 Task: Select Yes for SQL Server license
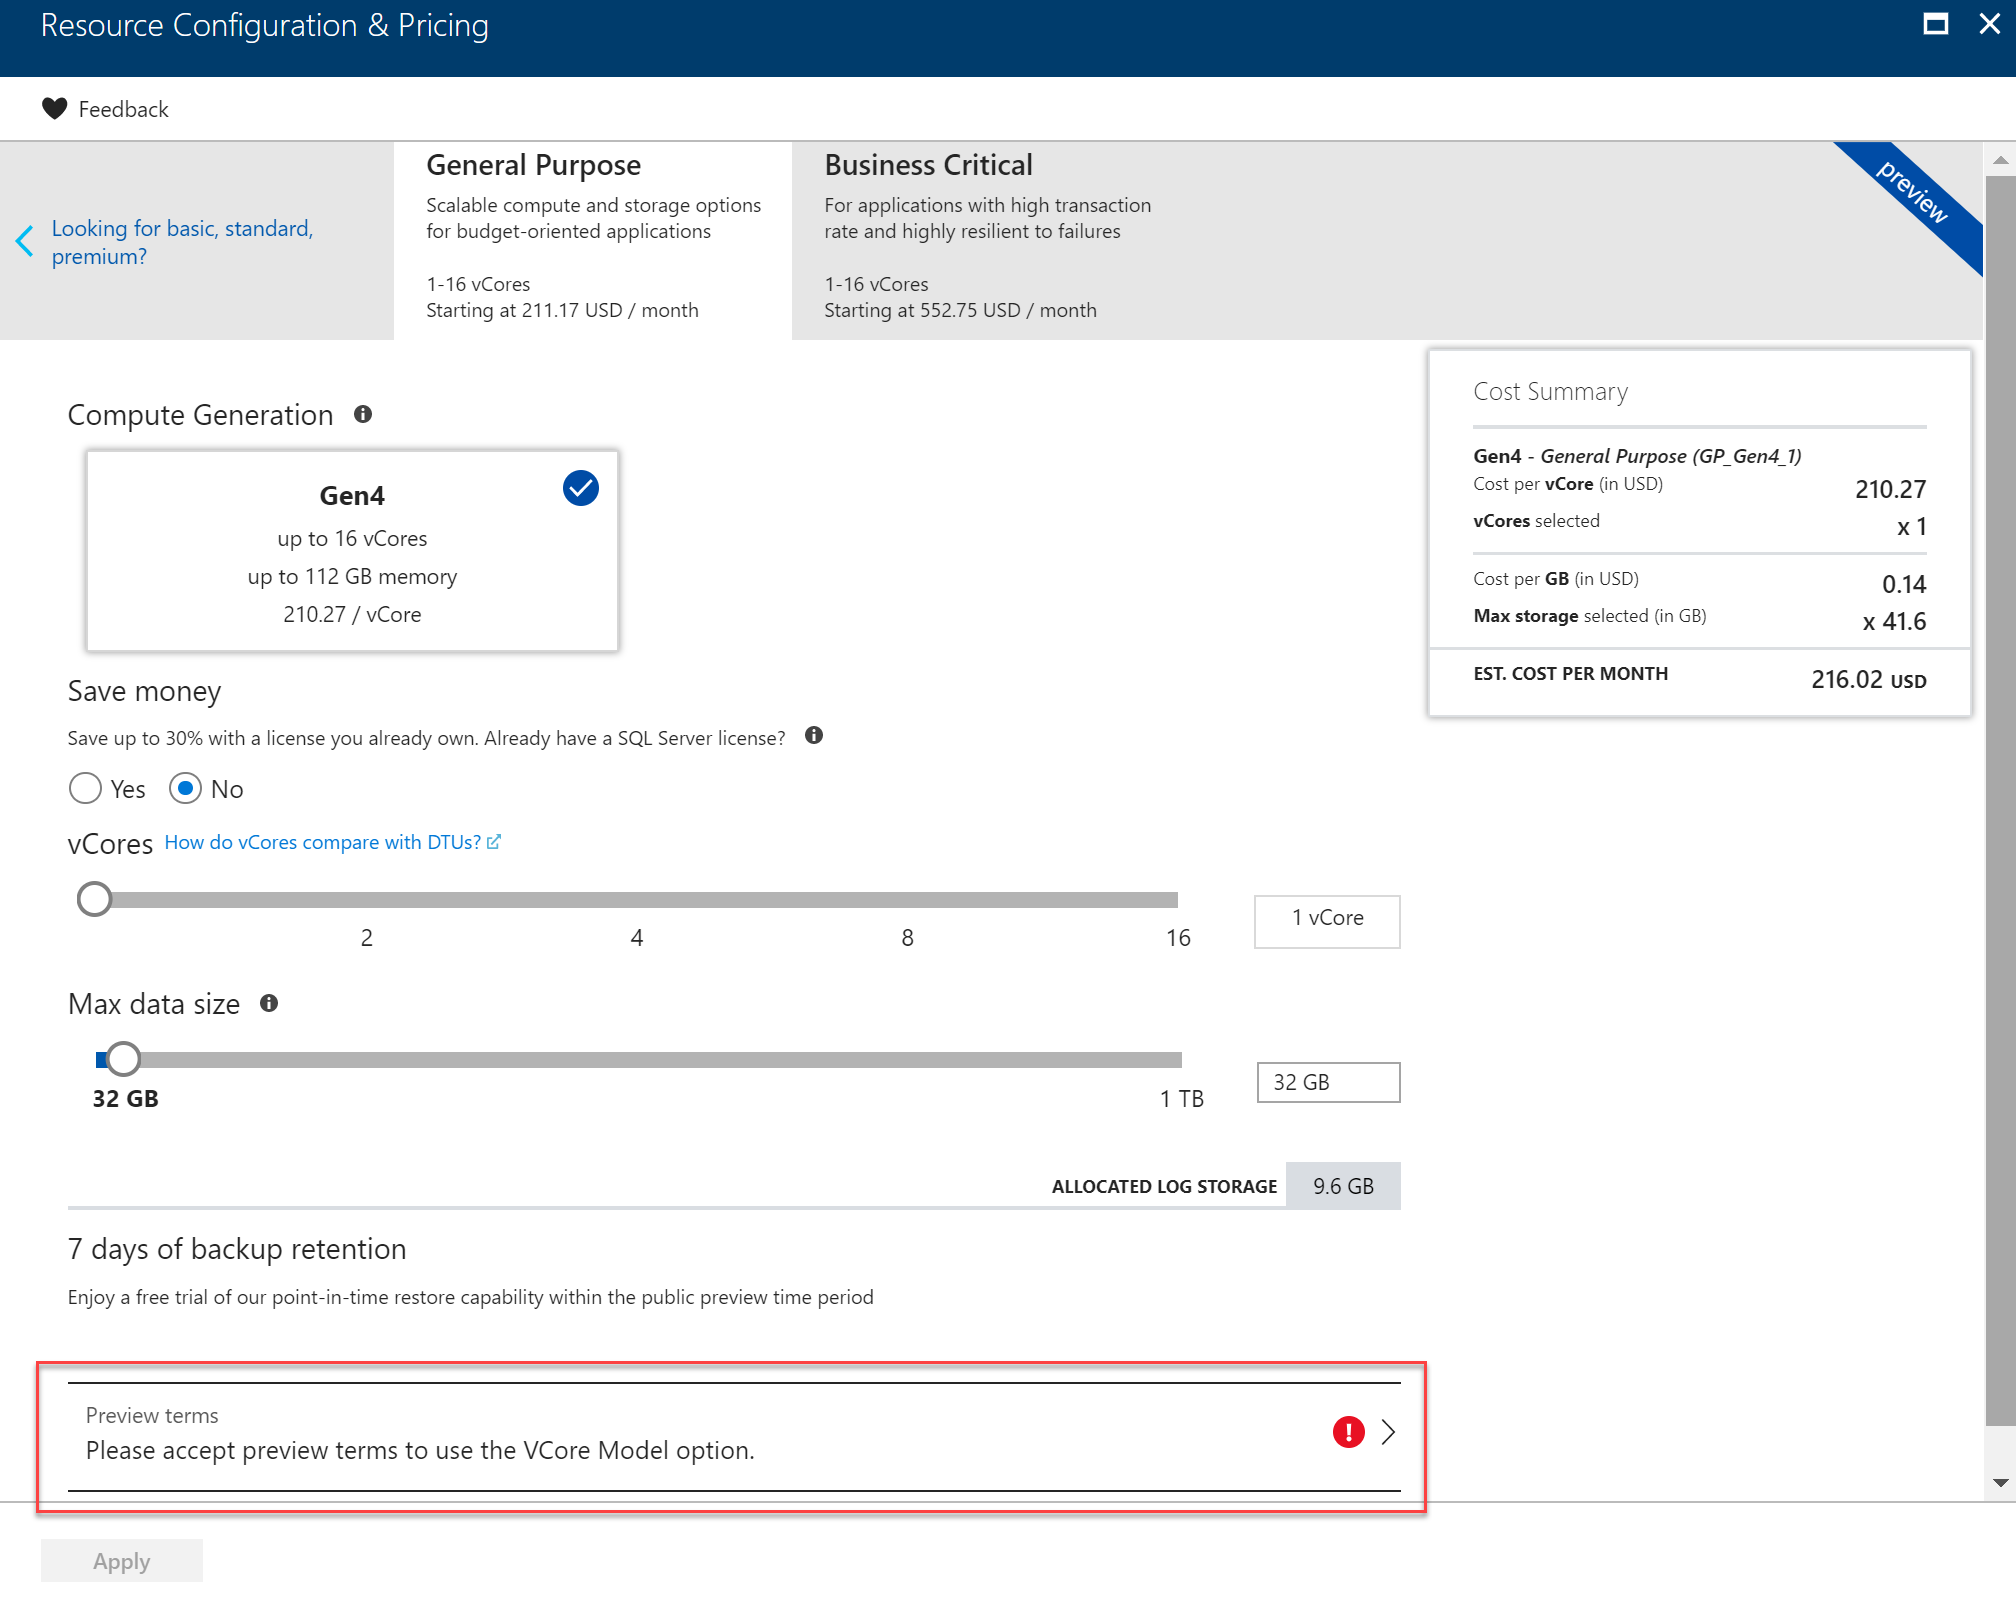(86, 789)
